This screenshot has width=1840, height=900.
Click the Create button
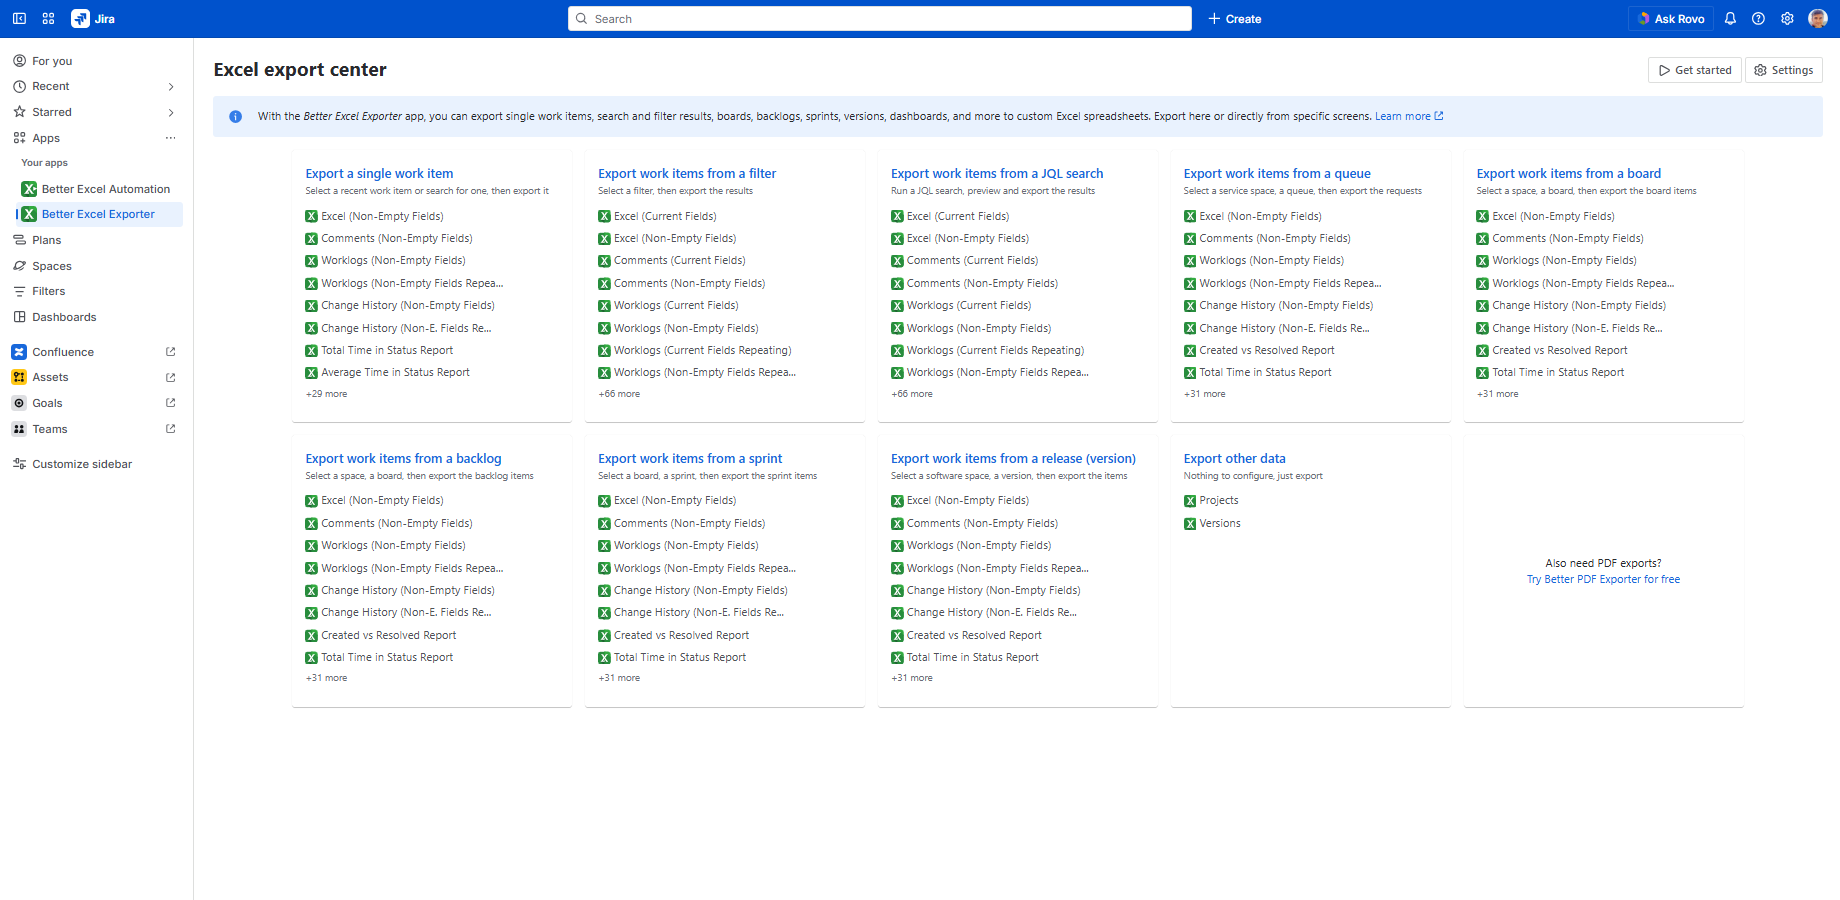click(x=1234, y=19)
